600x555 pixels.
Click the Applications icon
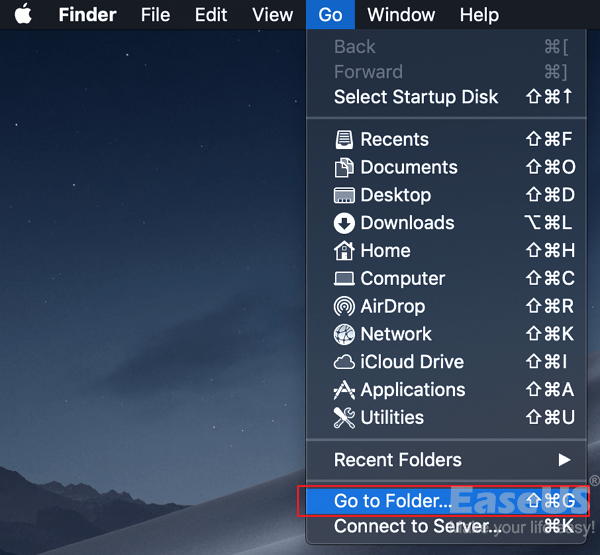(x=344, y=390)
